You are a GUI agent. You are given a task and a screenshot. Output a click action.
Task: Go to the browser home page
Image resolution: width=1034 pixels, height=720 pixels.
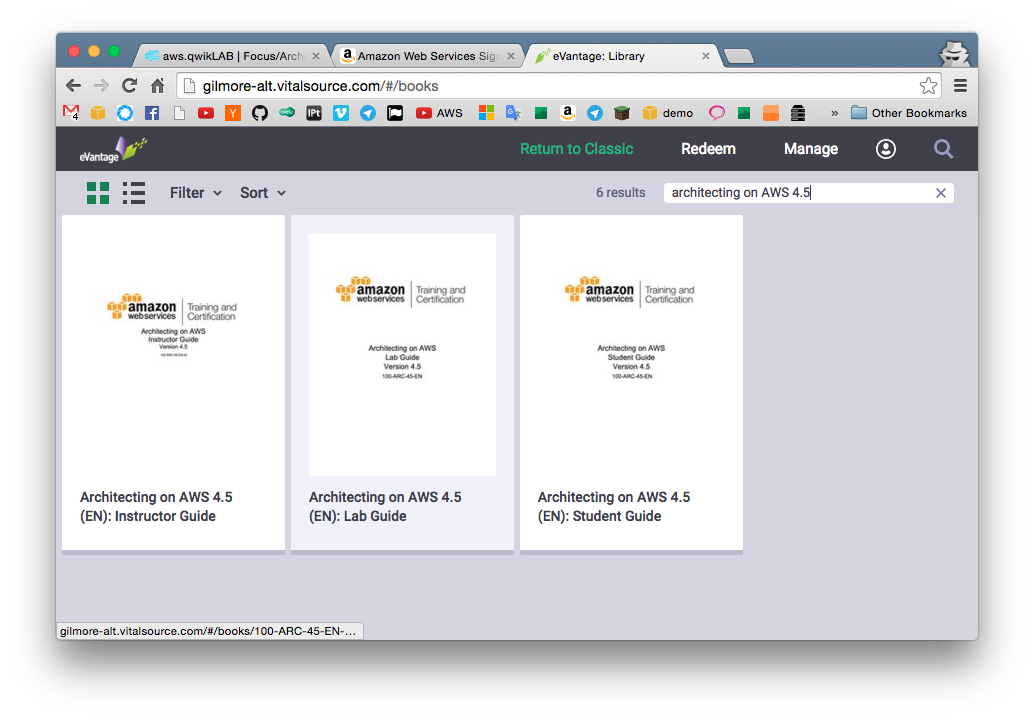coord(157,86)
